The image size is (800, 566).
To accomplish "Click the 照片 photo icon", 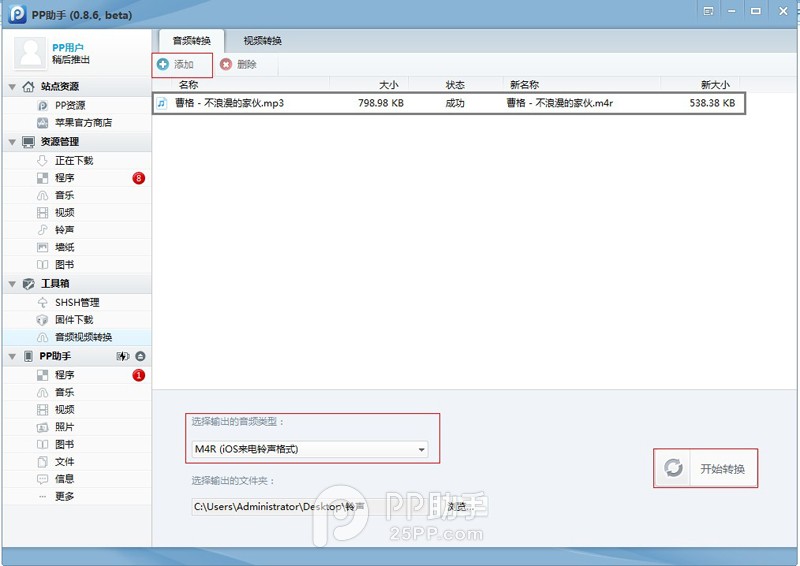I will [x=42, y=427].
